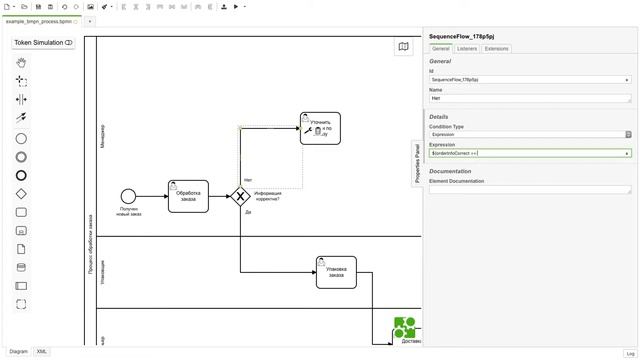Switch to the General properties tab
Screen dimensions: 640x360
coord(441,49)
